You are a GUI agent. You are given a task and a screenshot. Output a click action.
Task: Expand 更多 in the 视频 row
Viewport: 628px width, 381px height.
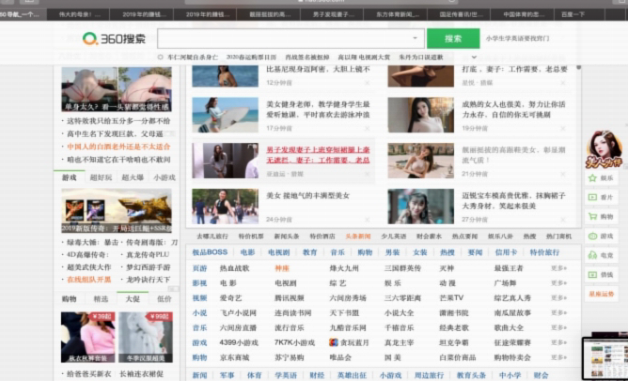(x=559, y=298)
